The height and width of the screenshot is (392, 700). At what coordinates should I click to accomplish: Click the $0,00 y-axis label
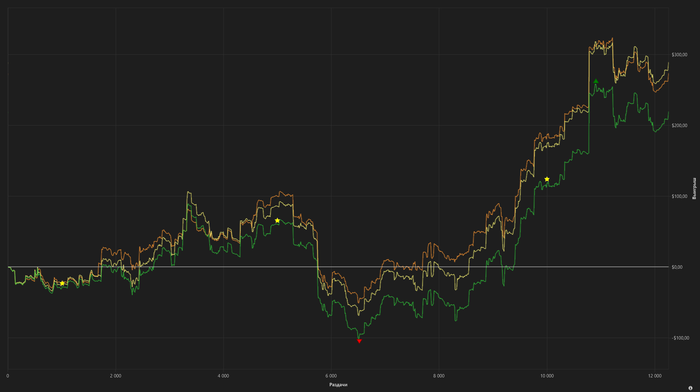677,267
